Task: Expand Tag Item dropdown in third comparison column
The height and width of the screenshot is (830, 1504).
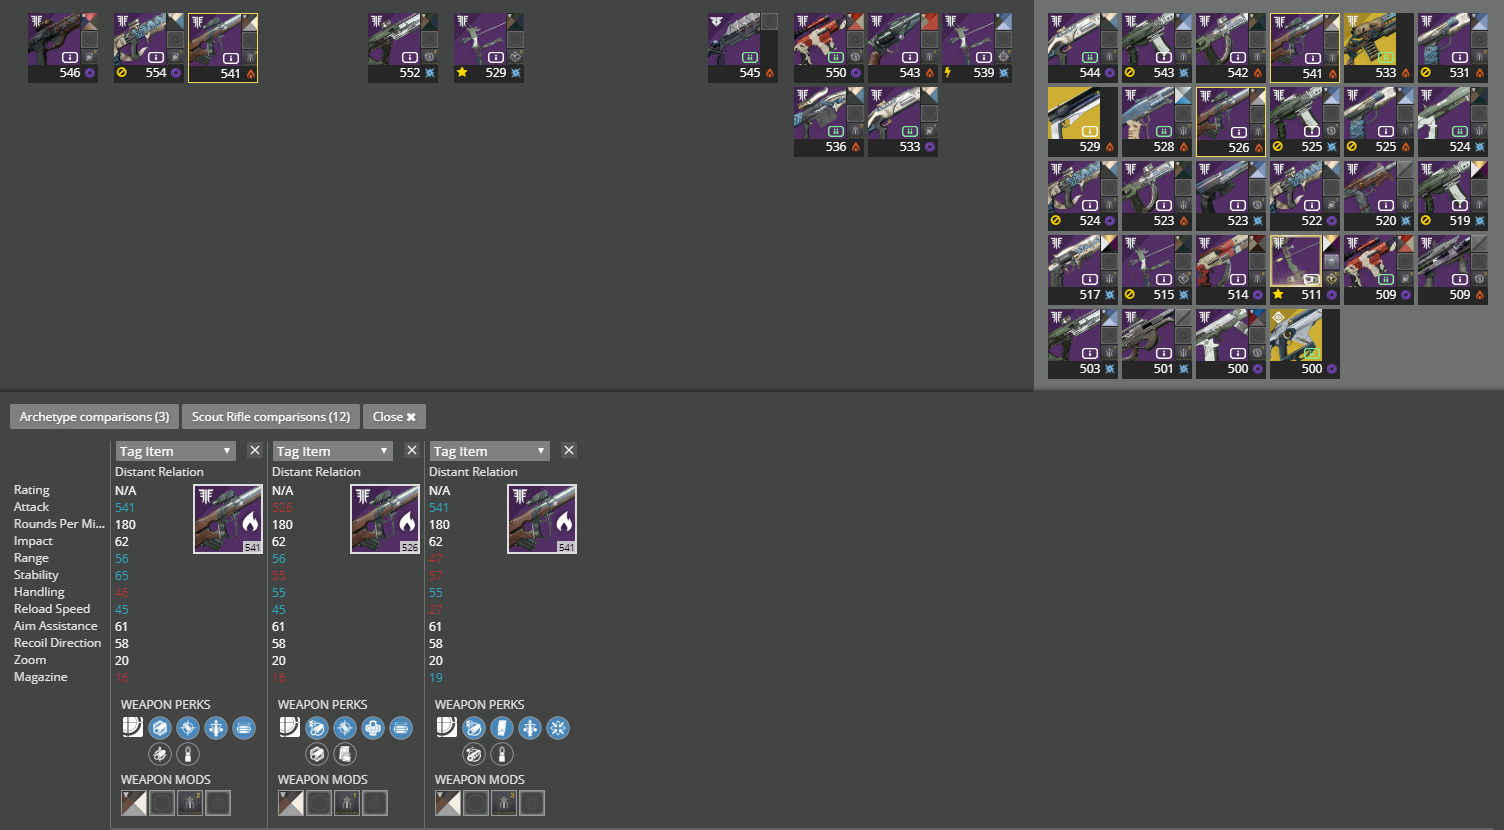Action: [x=490, y=451]
